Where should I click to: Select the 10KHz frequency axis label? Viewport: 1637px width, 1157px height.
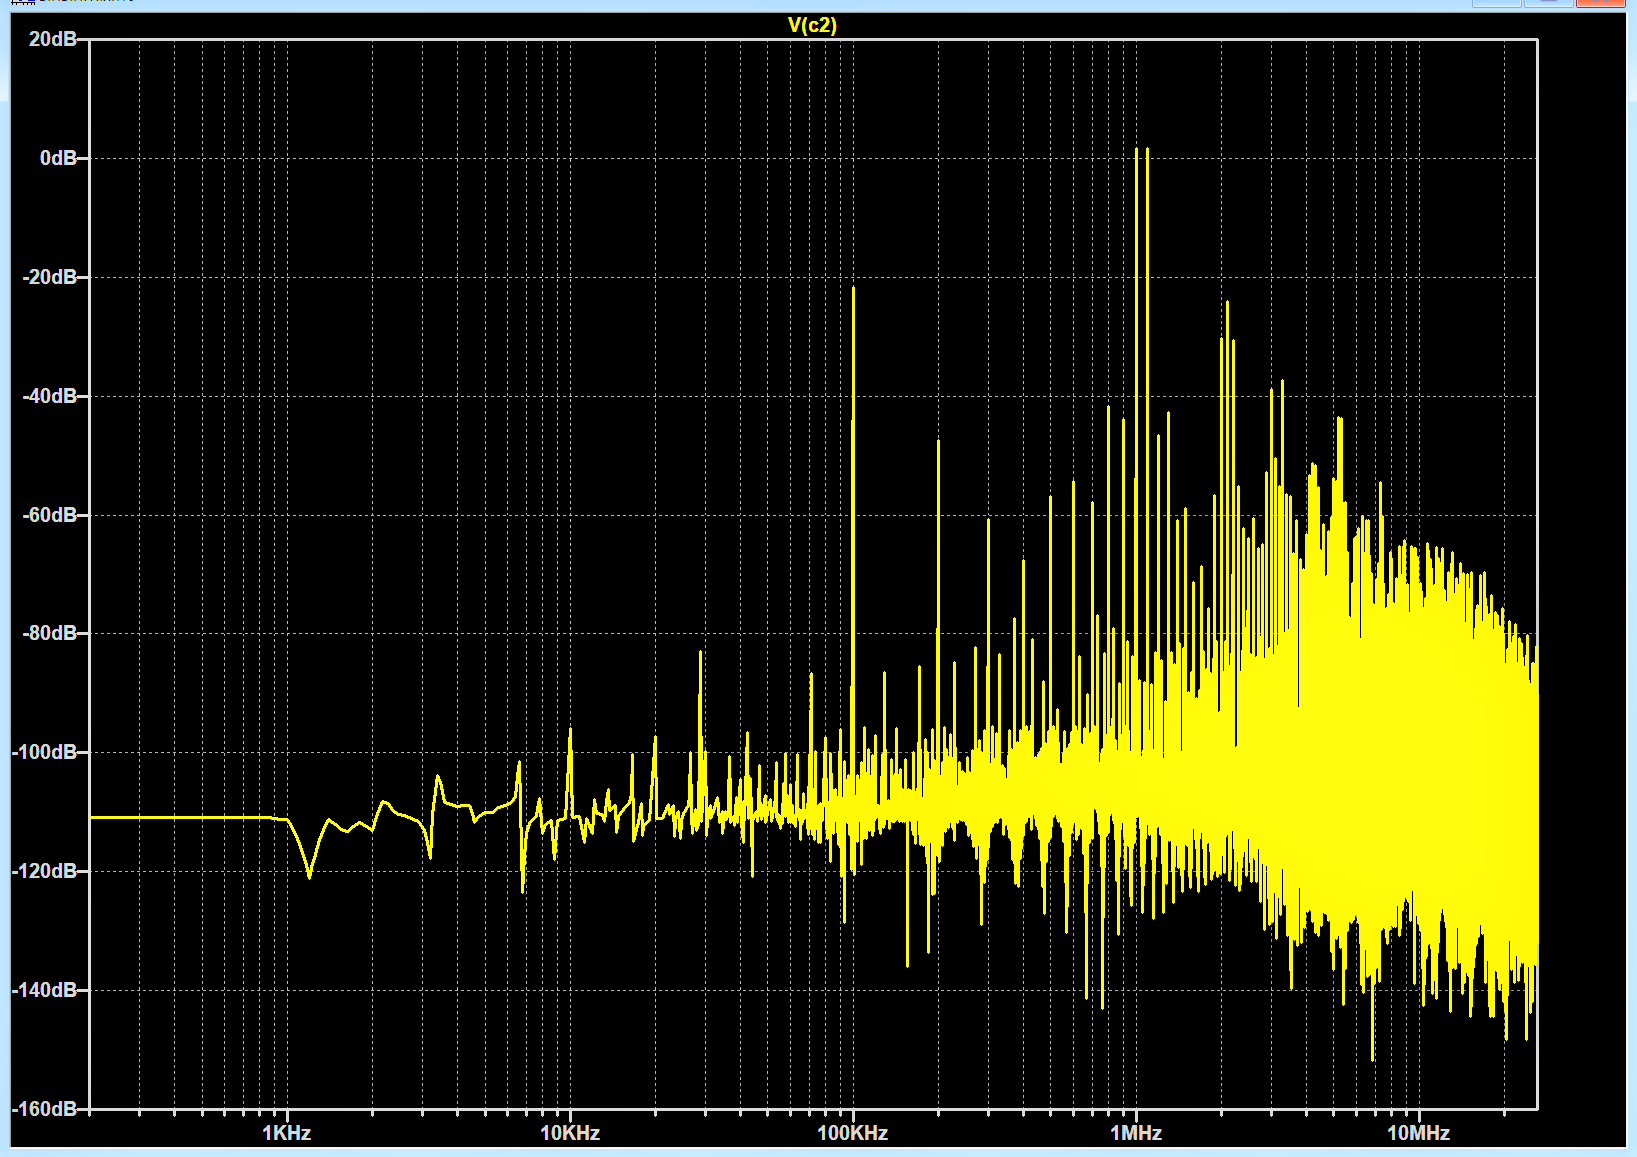click(569, 1133)
